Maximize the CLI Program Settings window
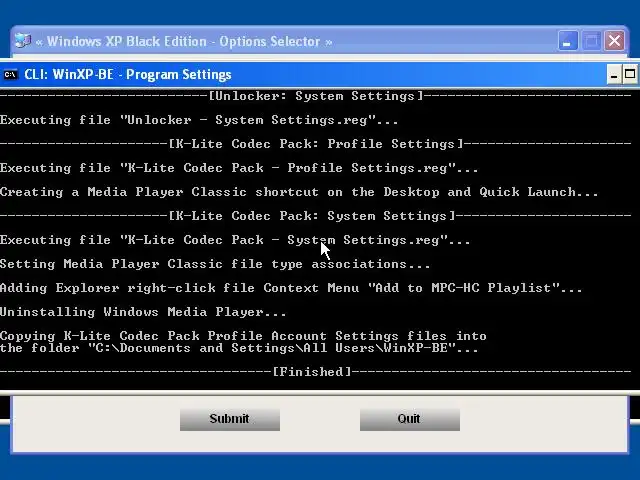Screen dimensions: 640x480 pos(630,75)
